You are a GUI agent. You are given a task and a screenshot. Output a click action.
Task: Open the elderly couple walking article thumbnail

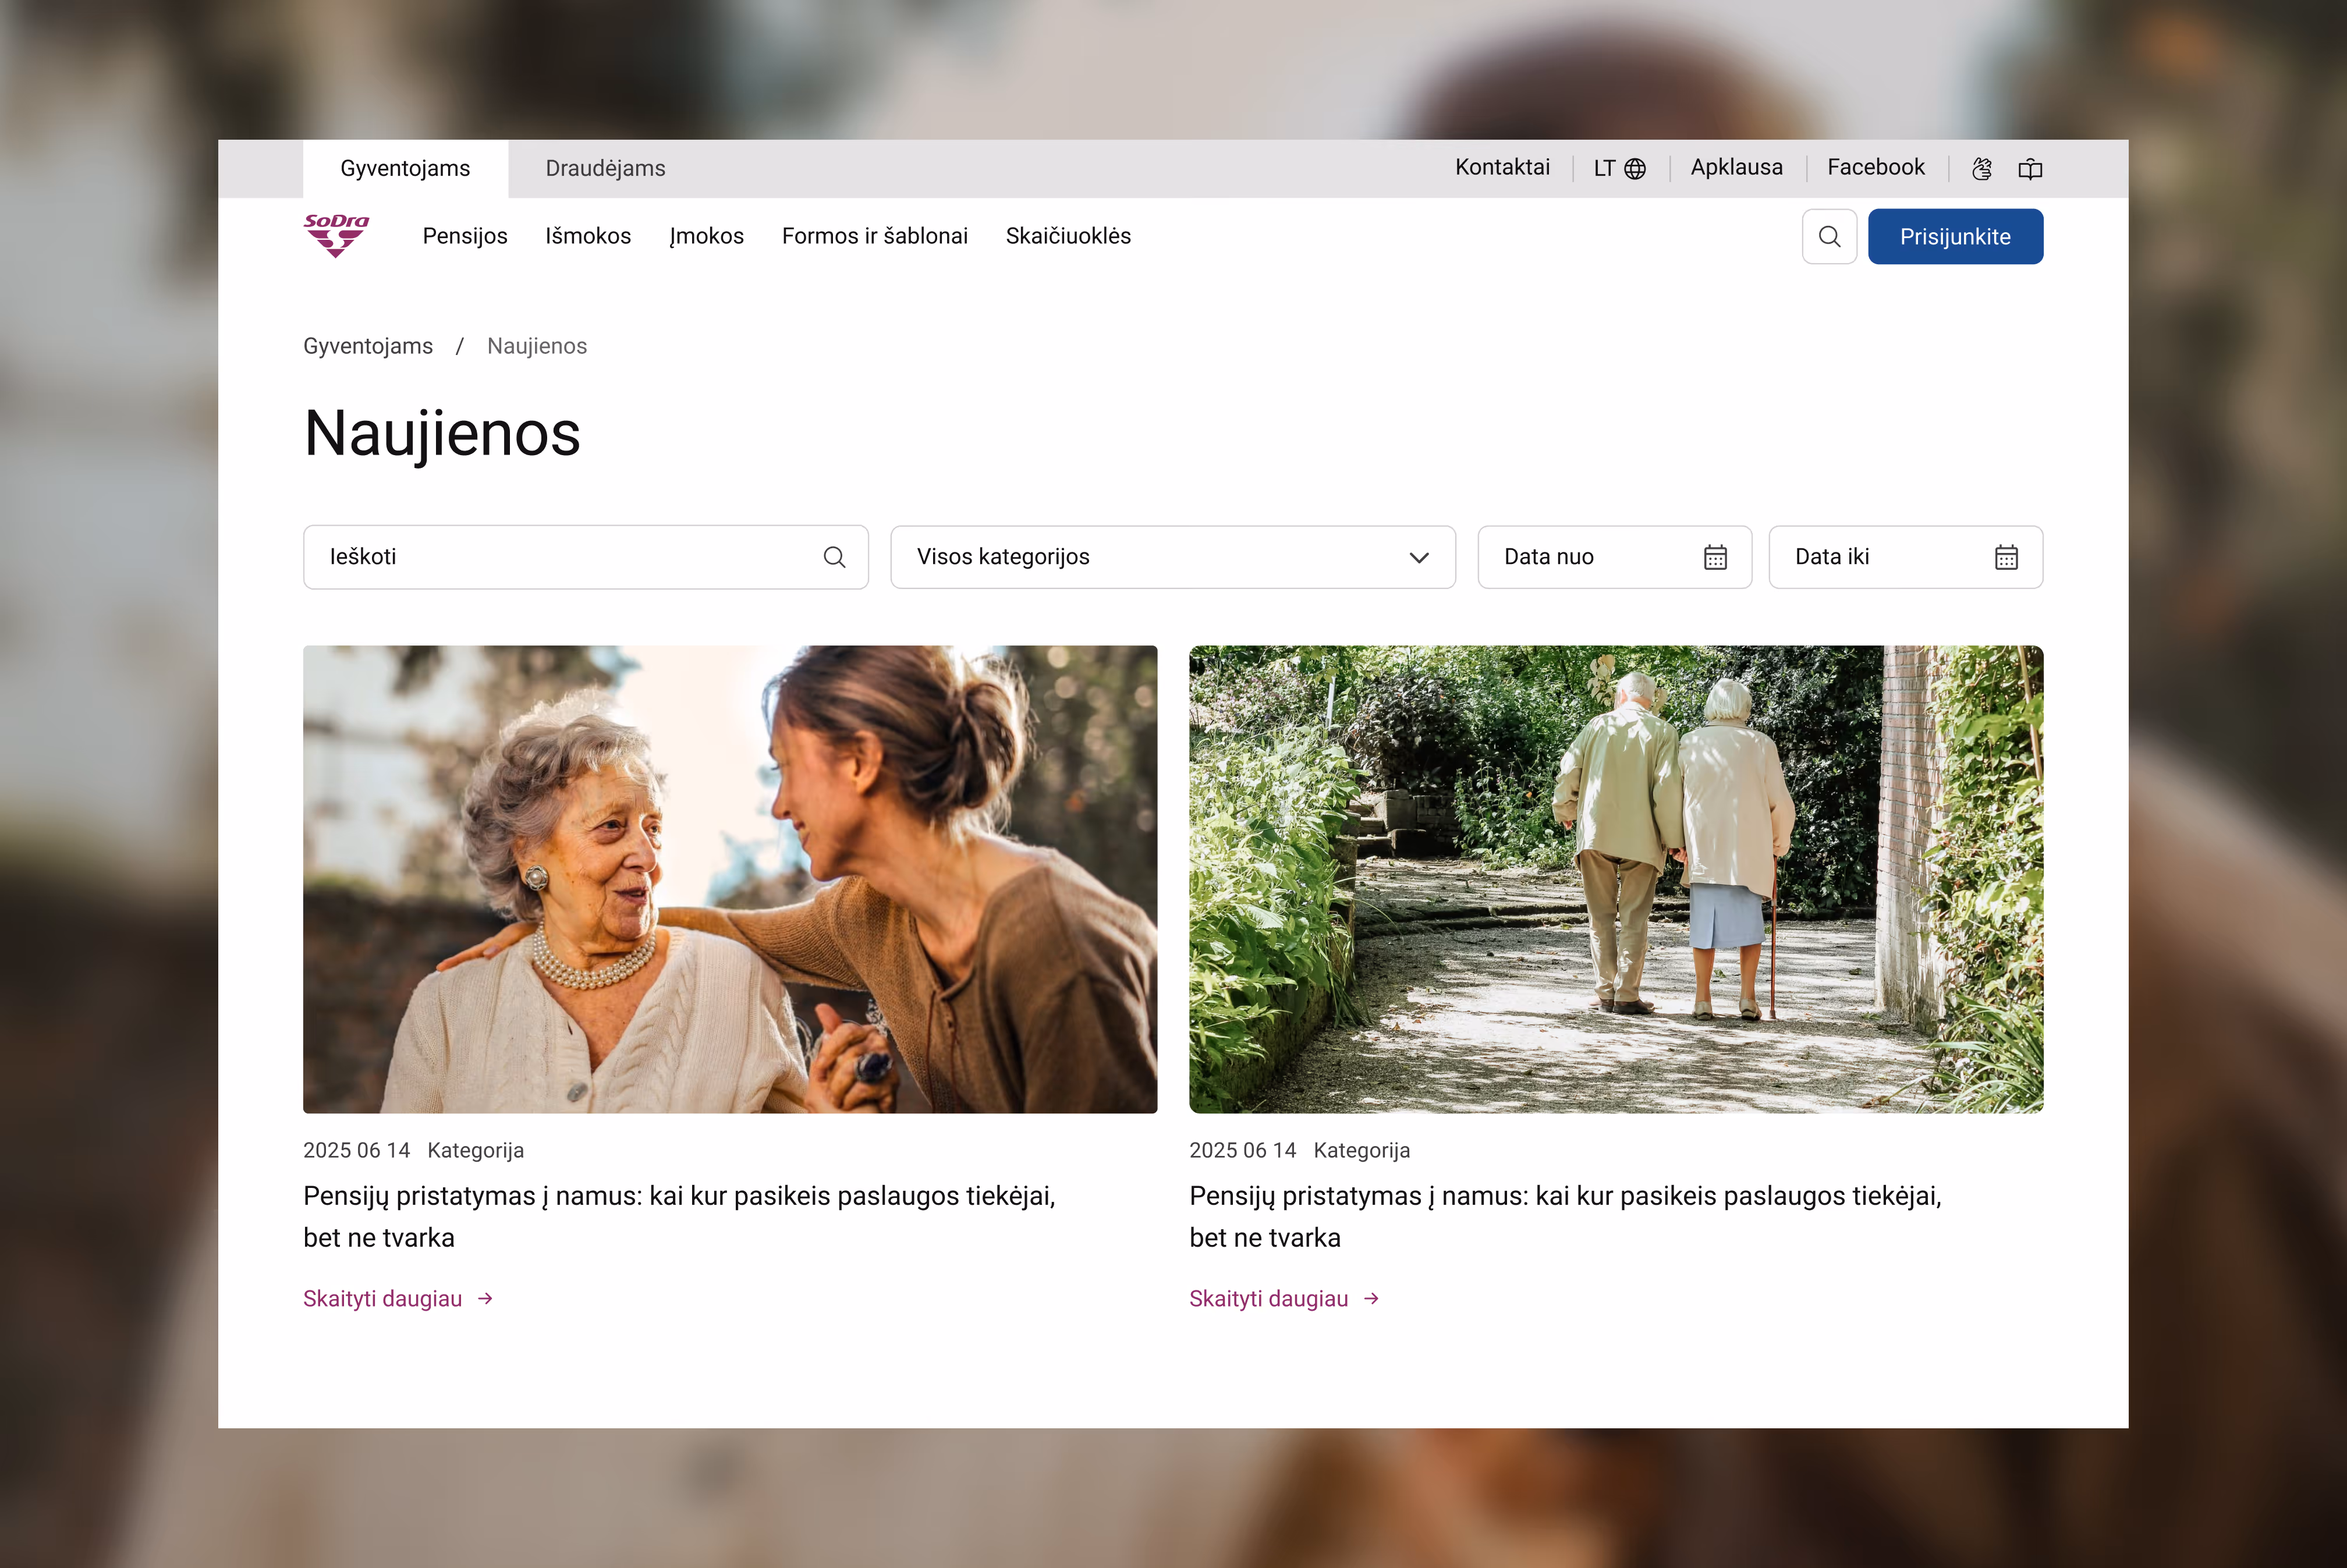coord(1615,879)
